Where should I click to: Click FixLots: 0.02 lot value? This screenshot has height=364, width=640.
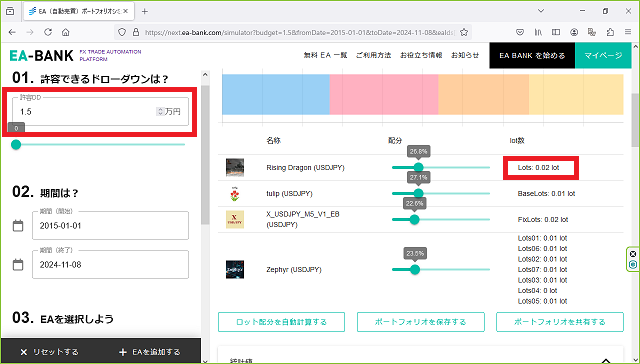point(543,220)
